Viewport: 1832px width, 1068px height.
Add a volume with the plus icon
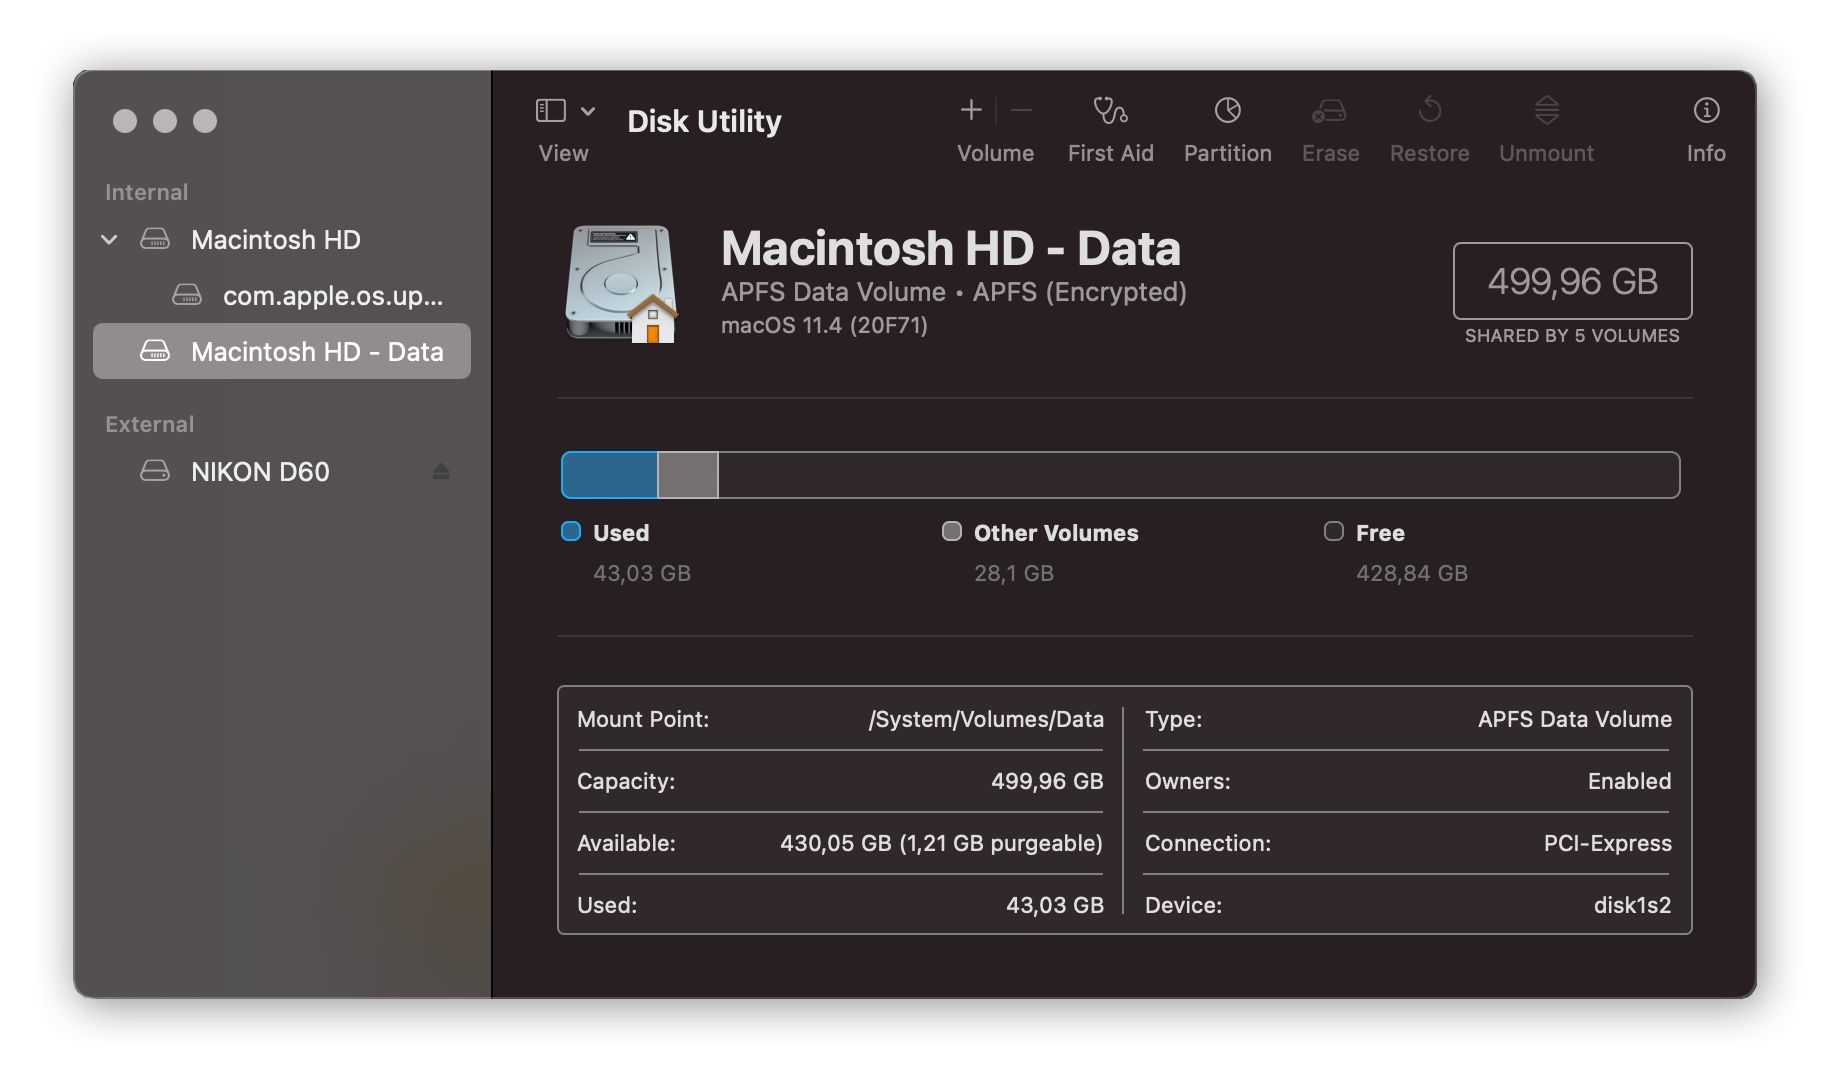pos(971,110)
